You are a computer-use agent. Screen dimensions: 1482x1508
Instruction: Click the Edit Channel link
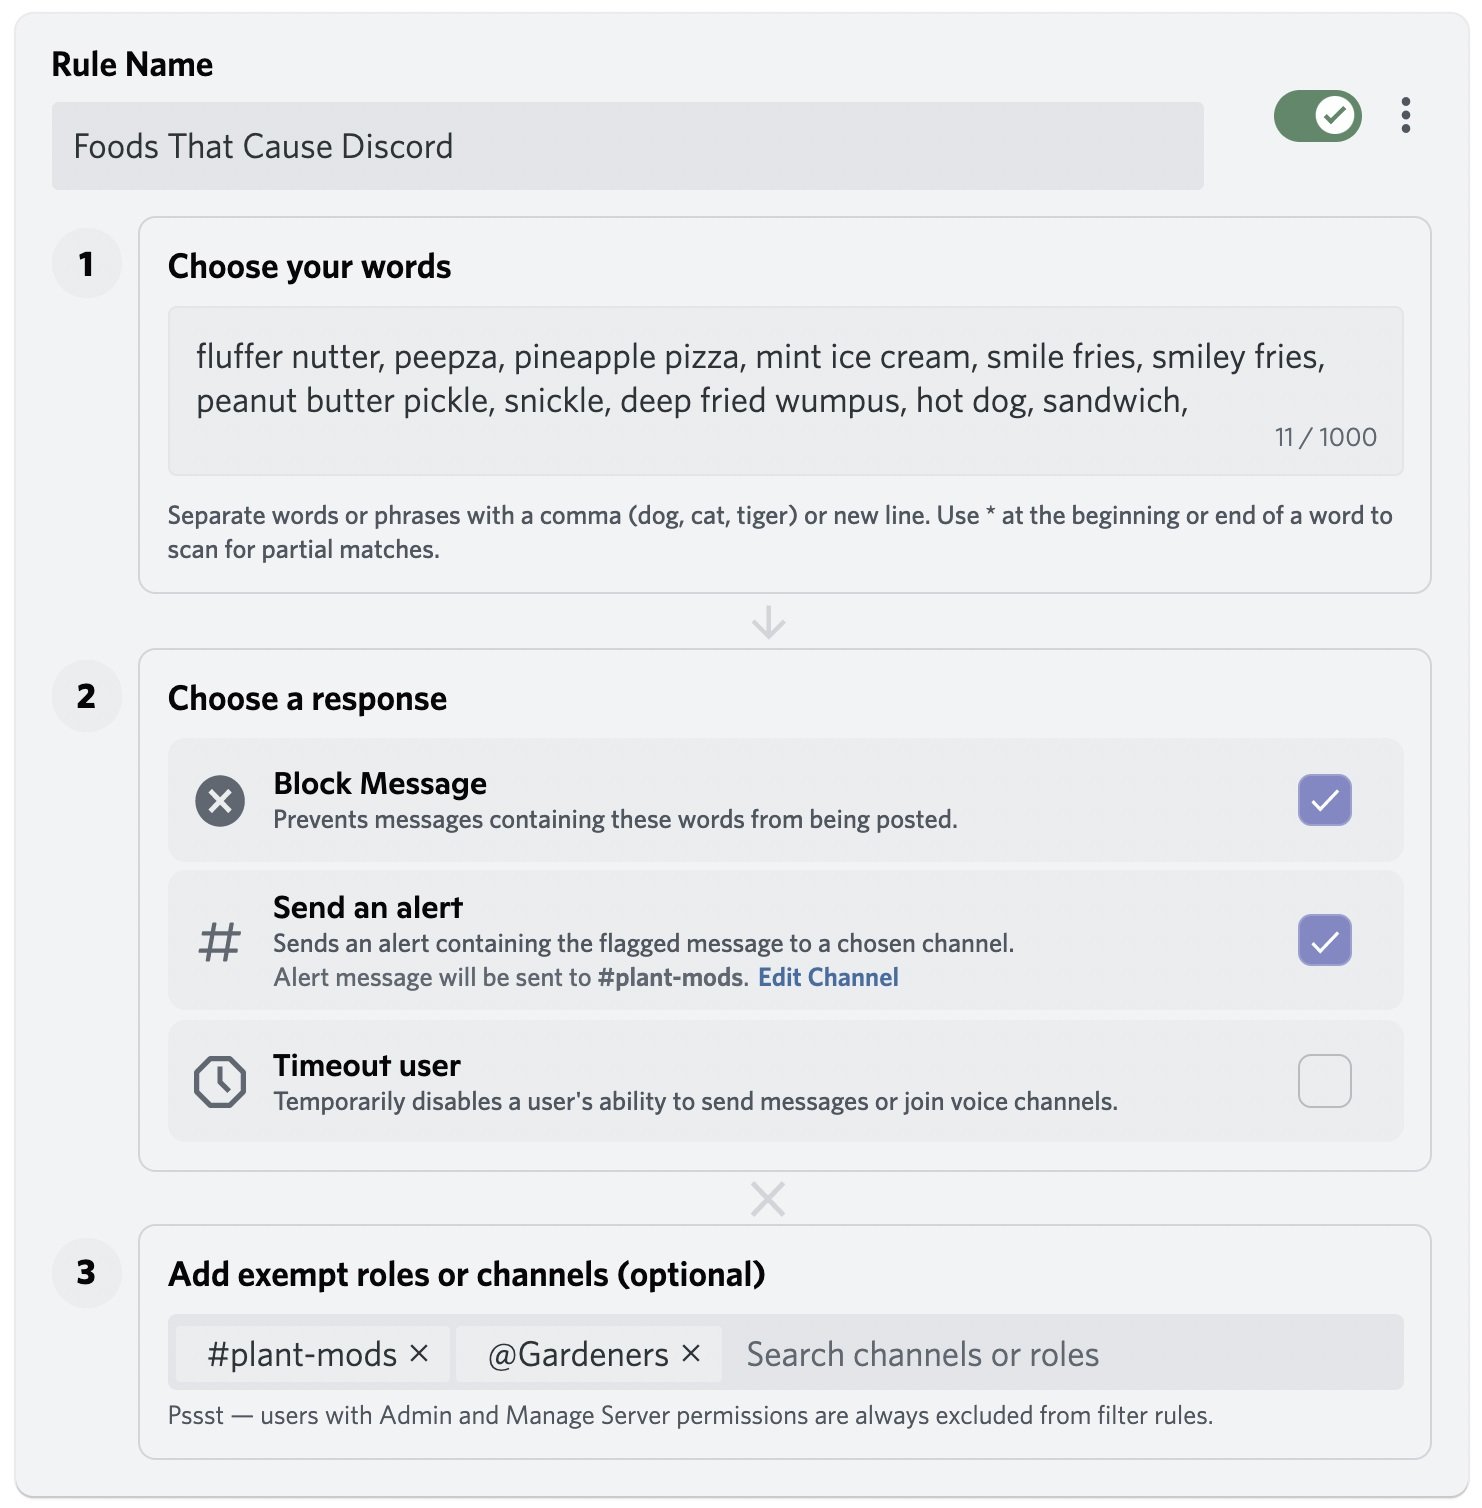click(828, 977)
